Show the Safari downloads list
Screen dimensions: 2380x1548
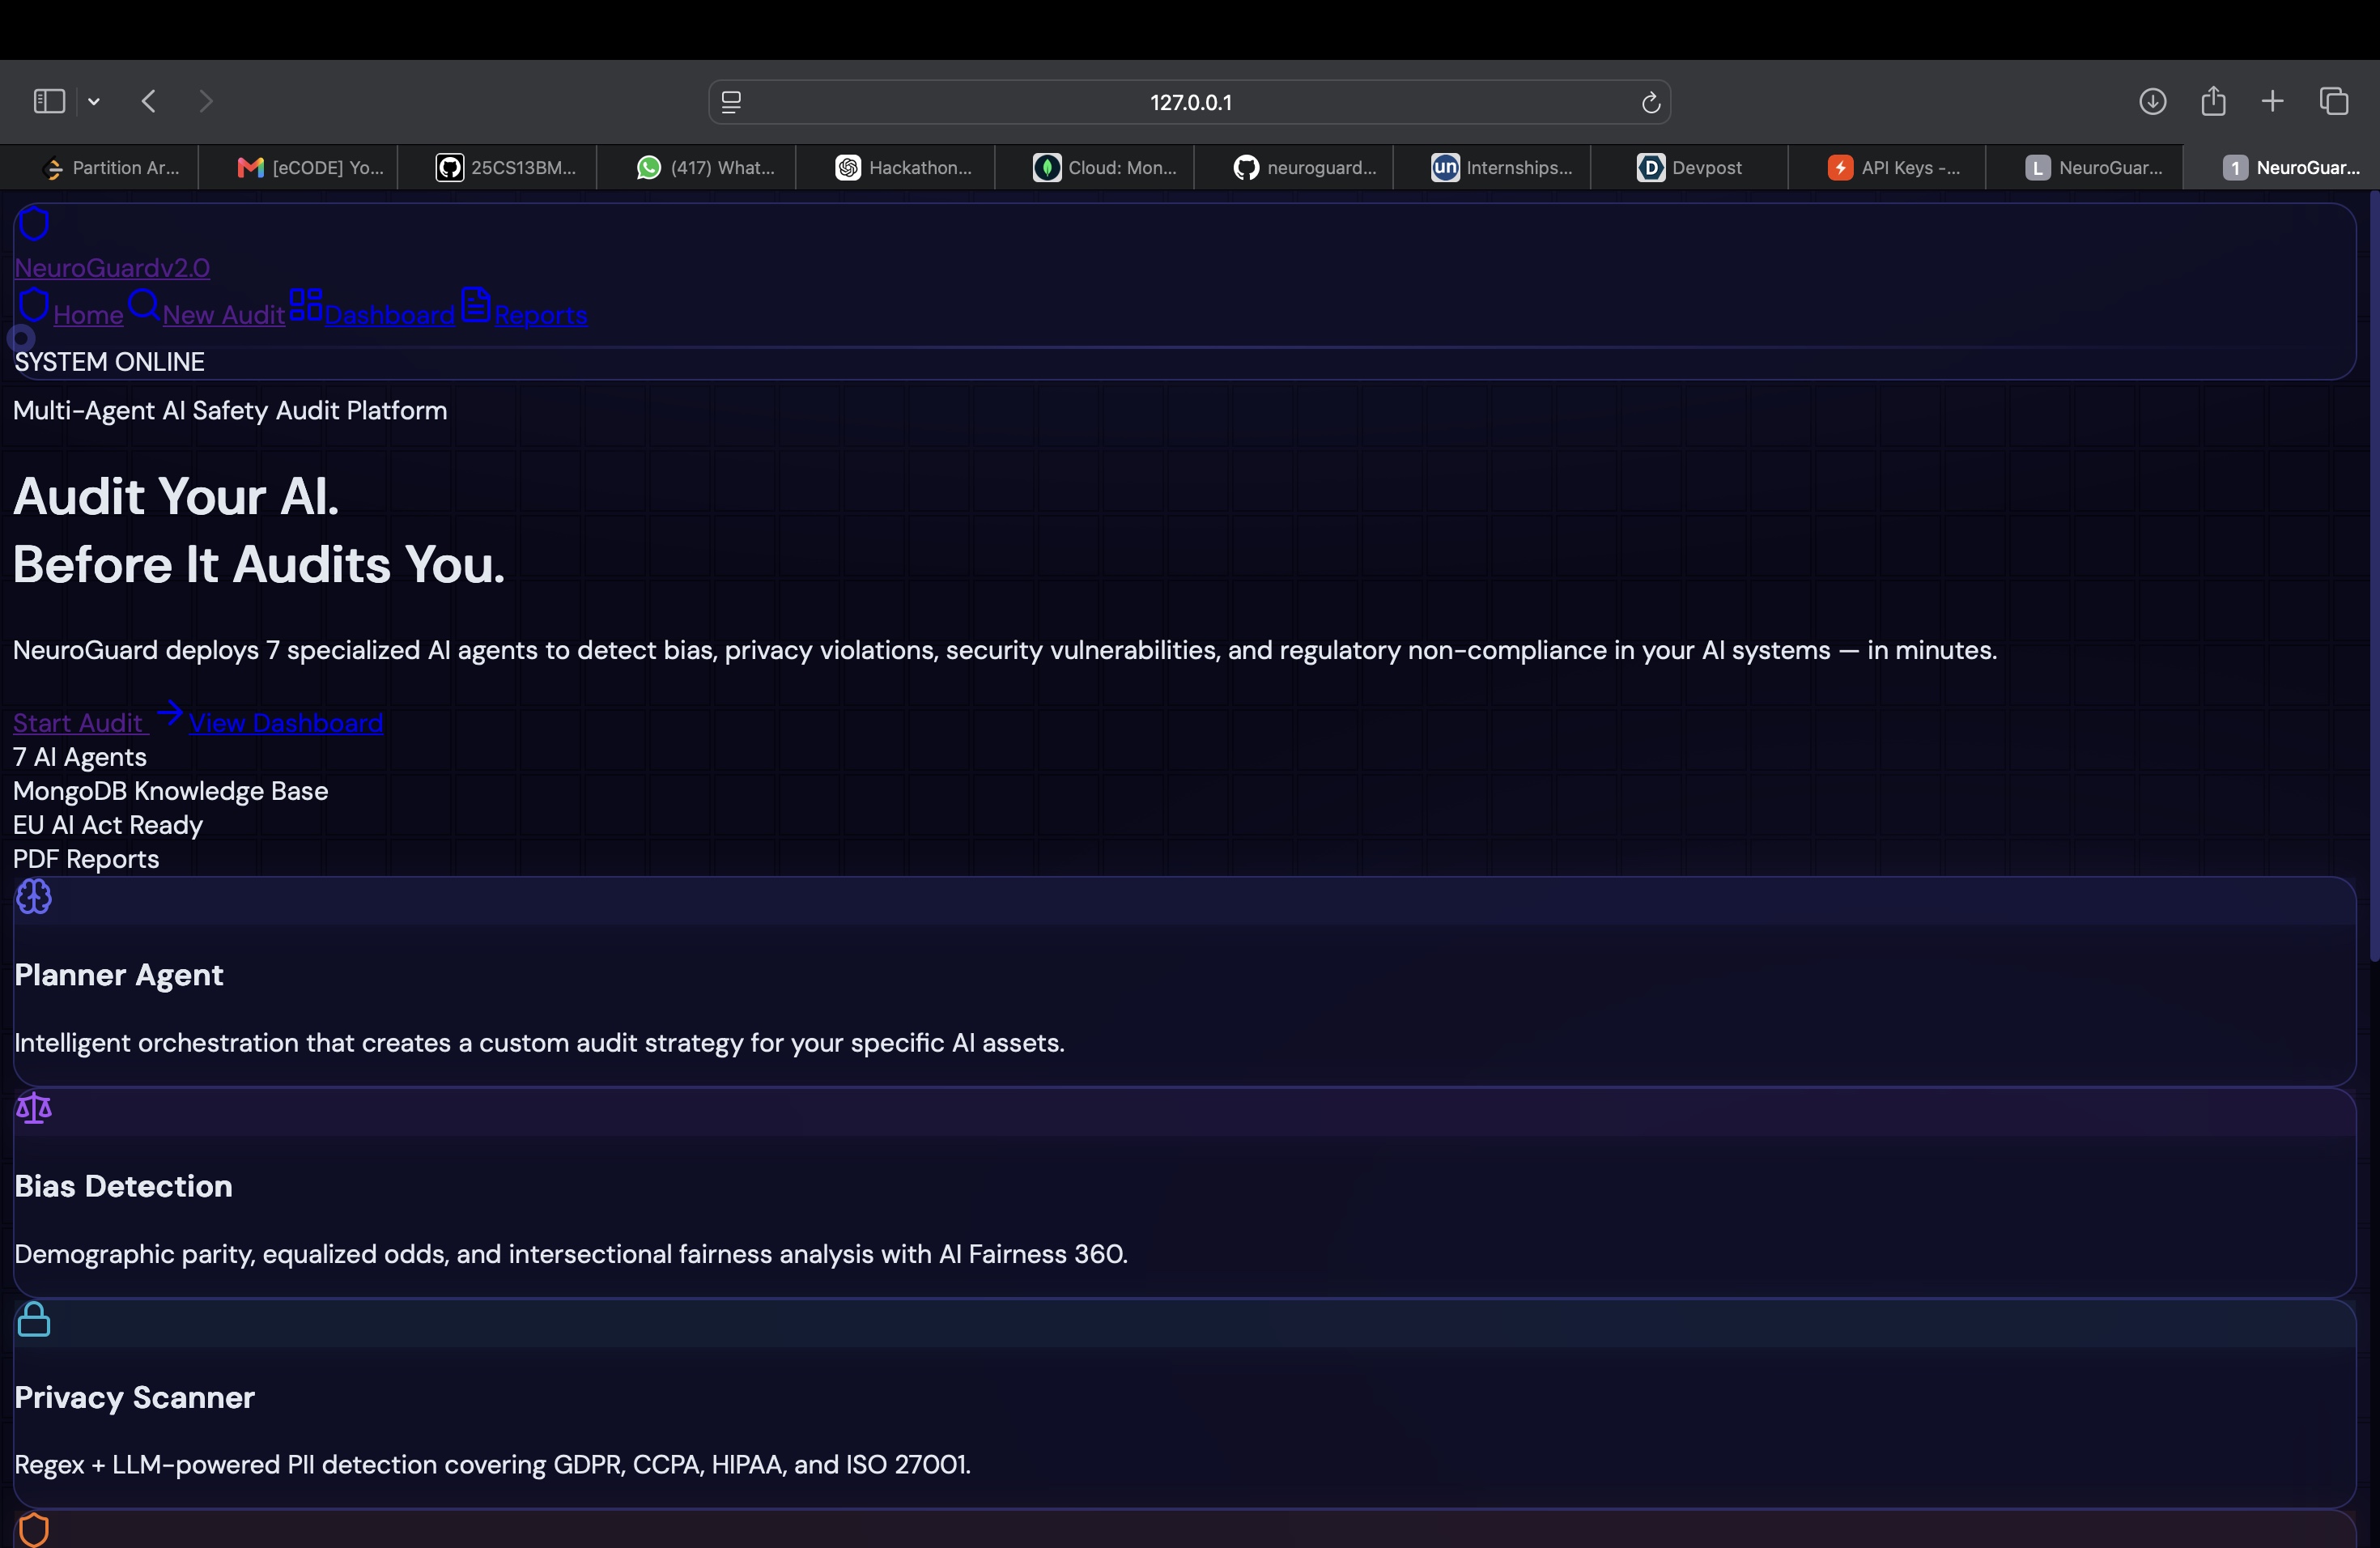click(2152, 101)
